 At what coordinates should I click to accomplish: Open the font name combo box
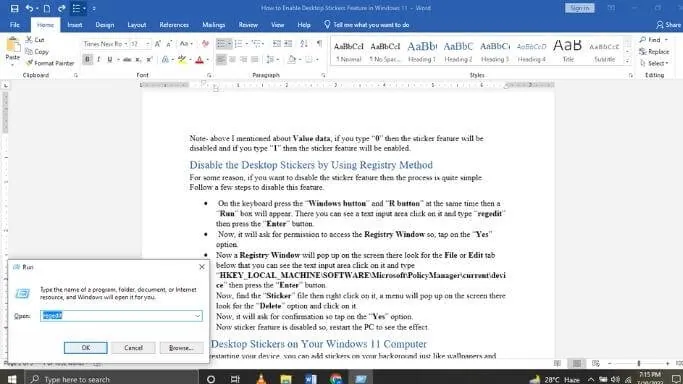[105, 44]
